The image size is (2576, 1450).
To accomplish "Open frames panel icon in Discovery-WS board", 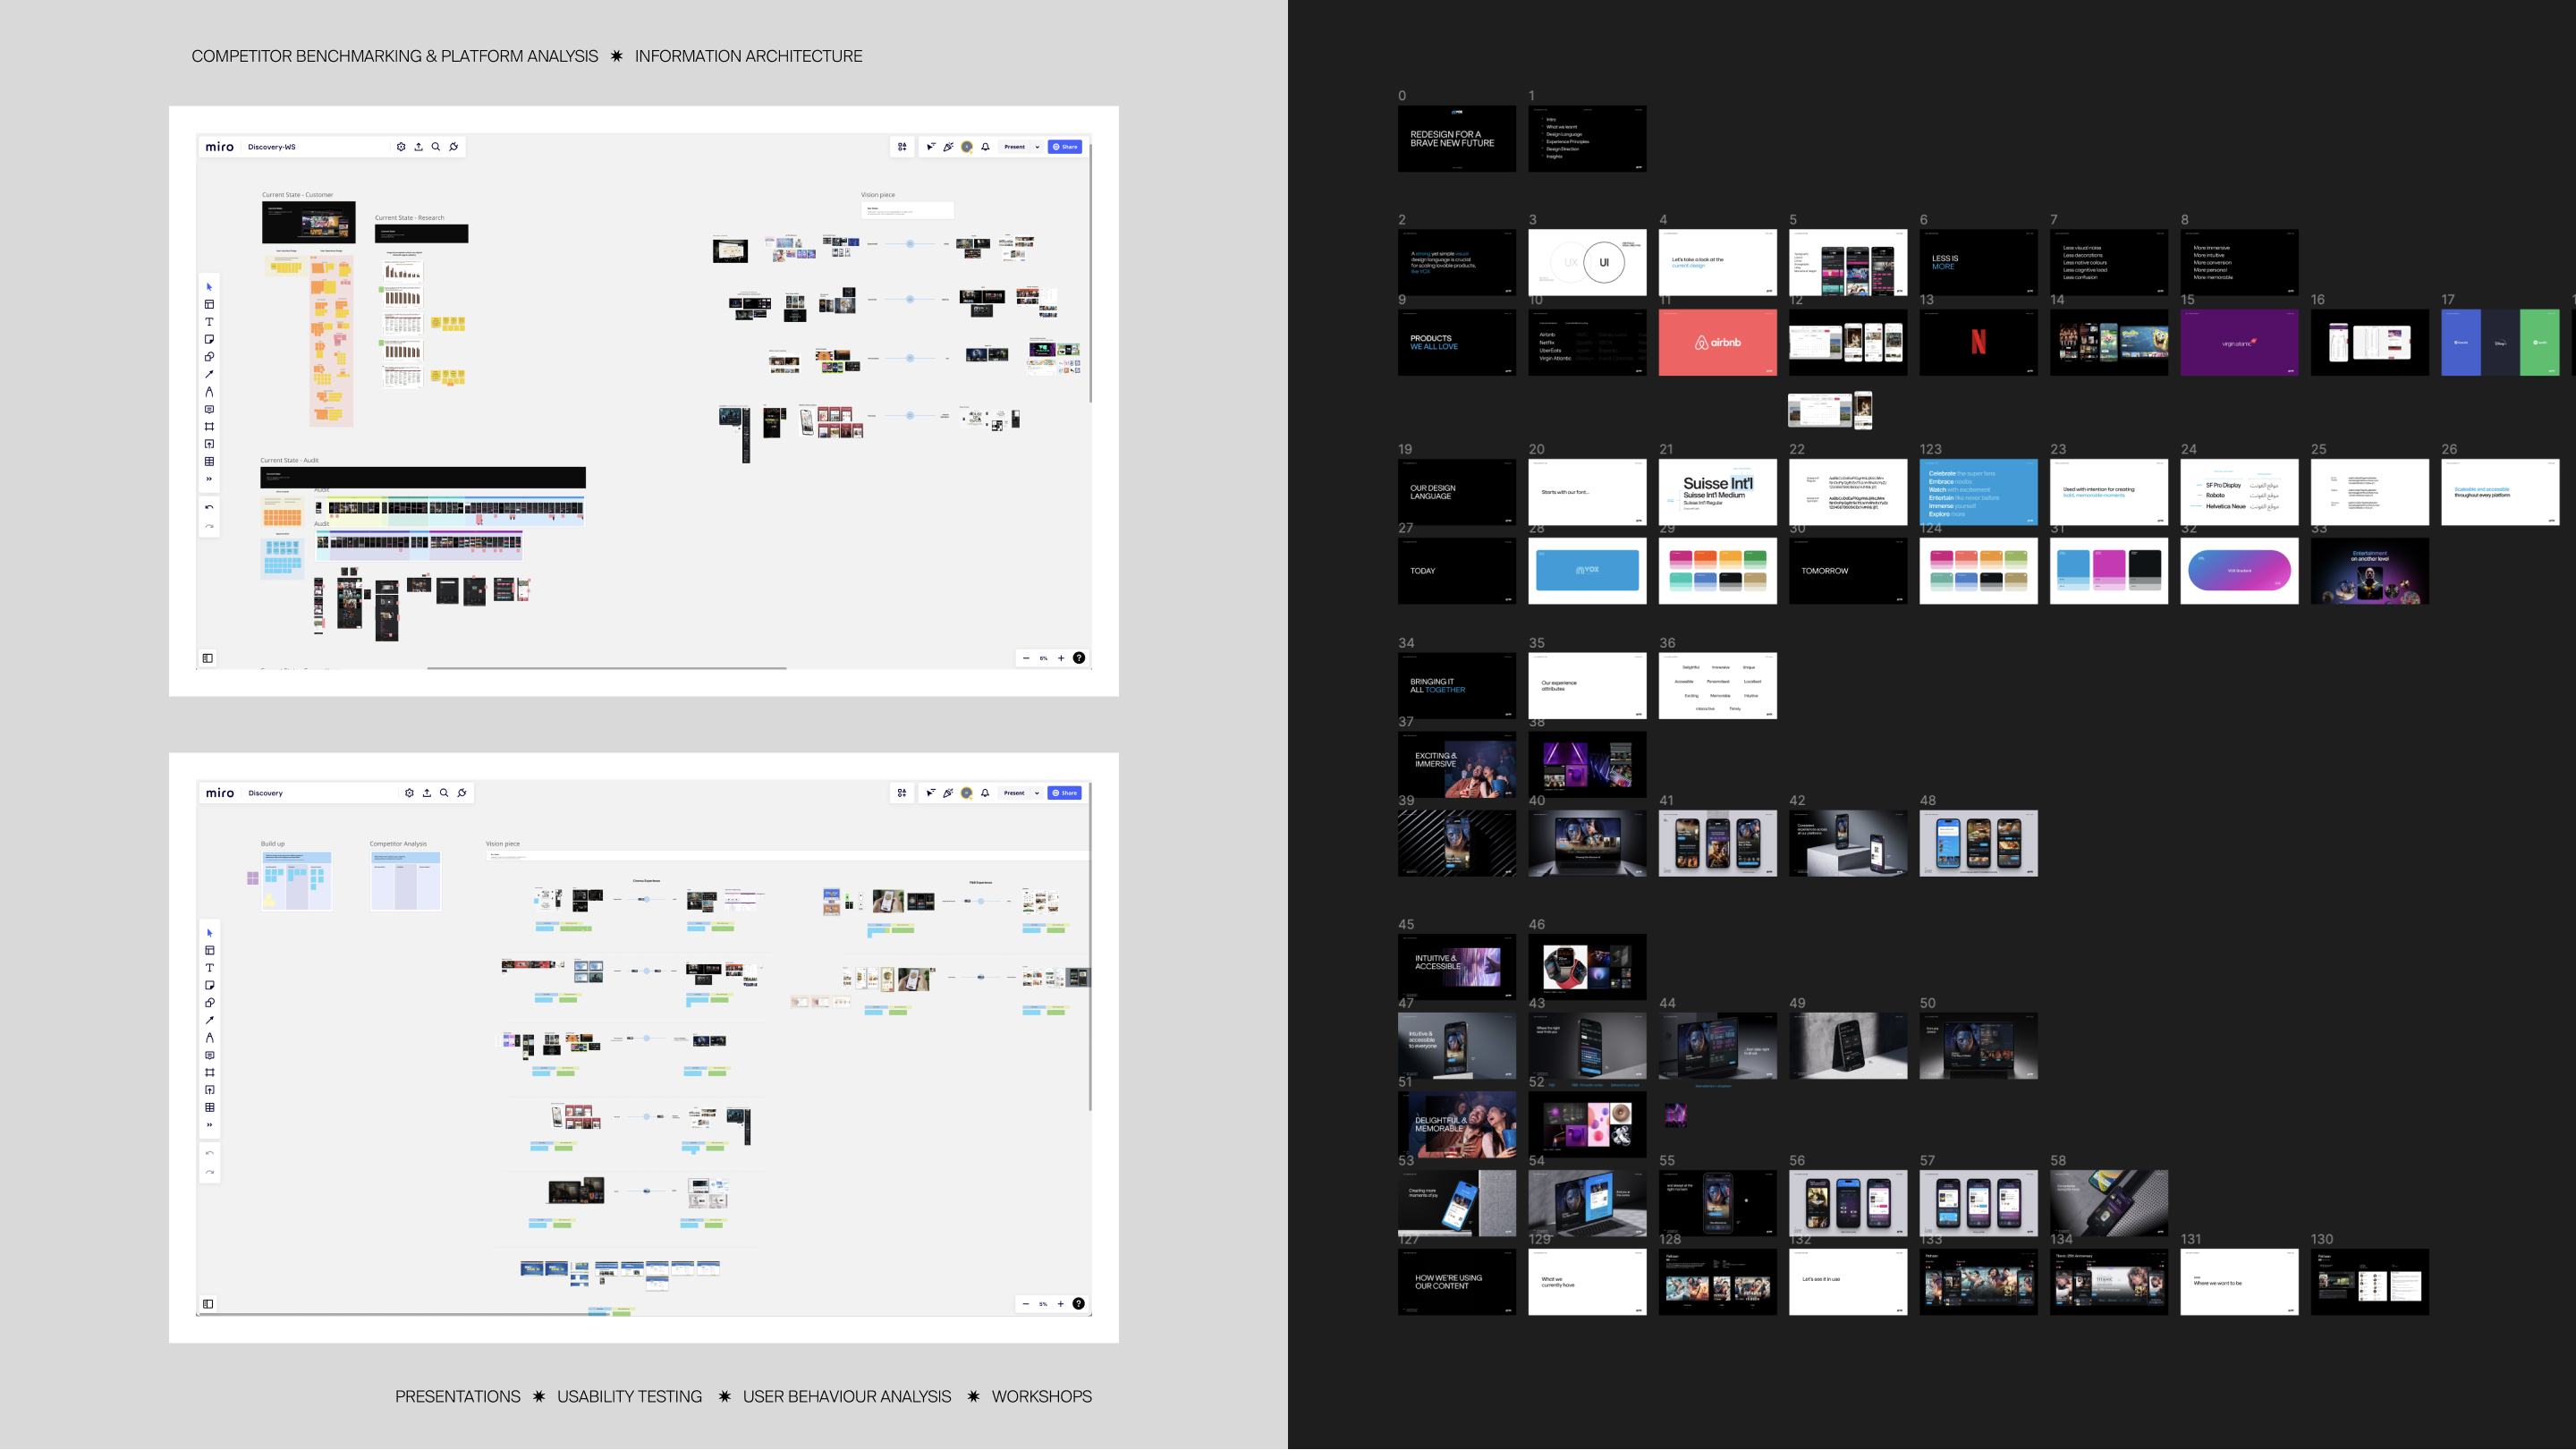I will point(208,658).
